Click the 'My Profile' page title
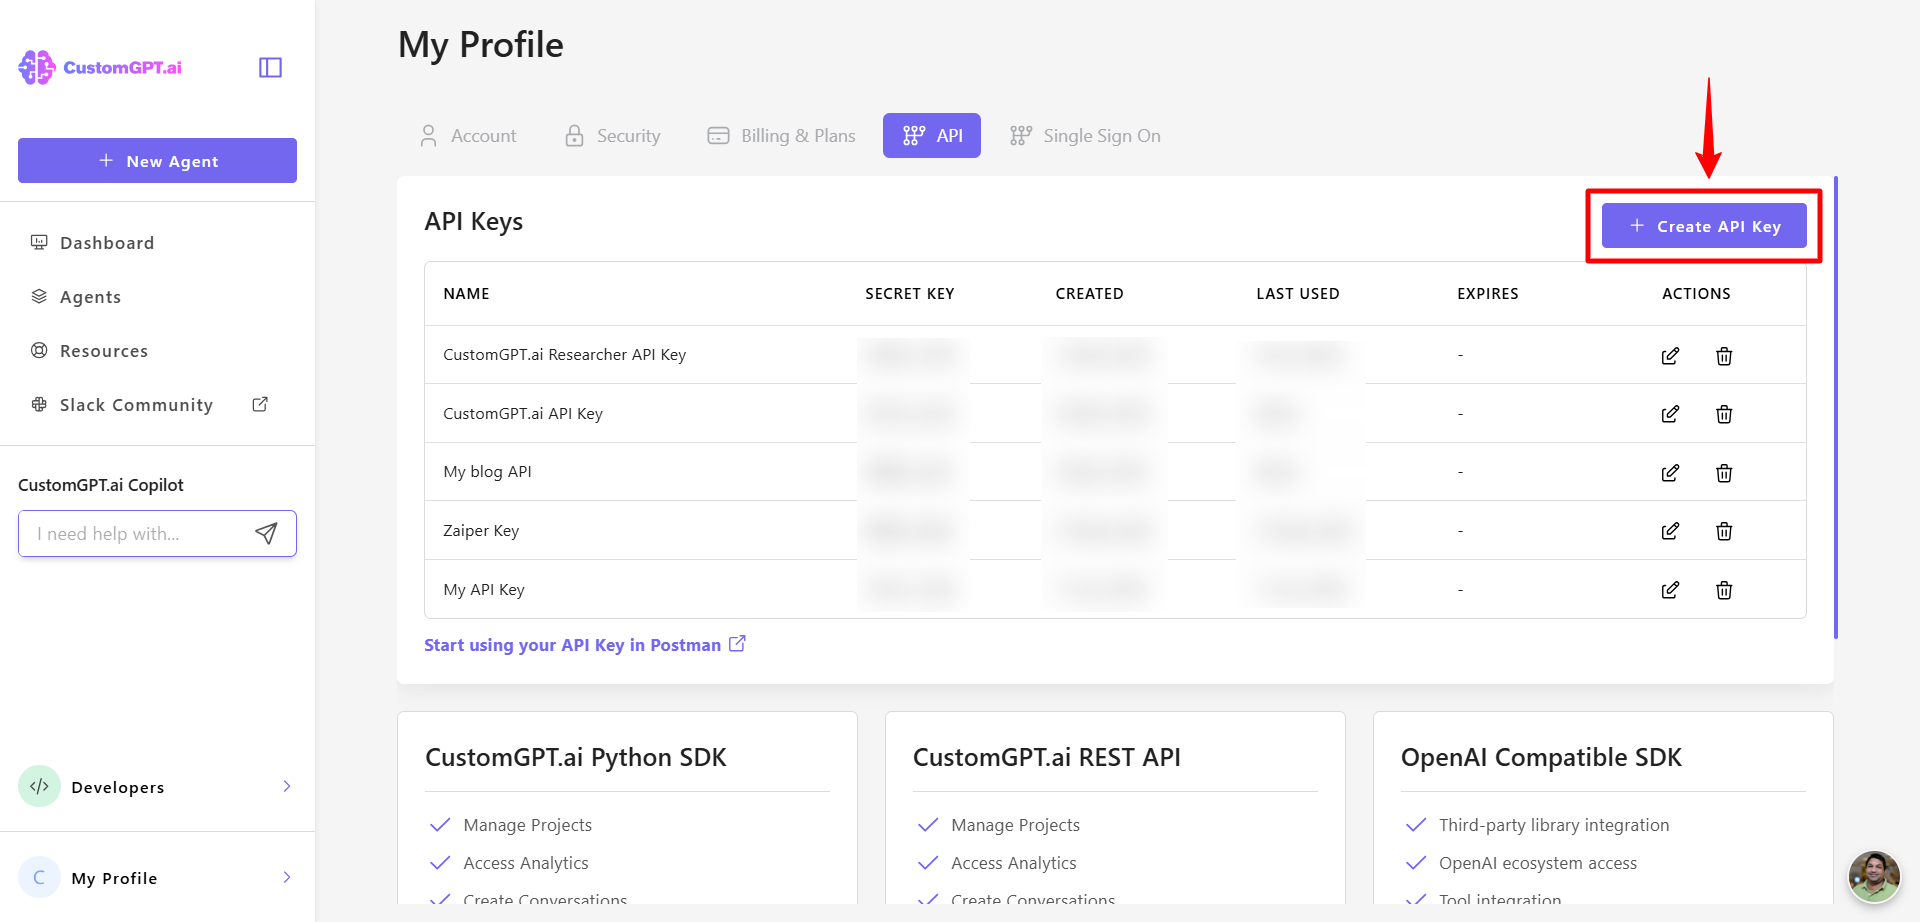 click(481, 46)
